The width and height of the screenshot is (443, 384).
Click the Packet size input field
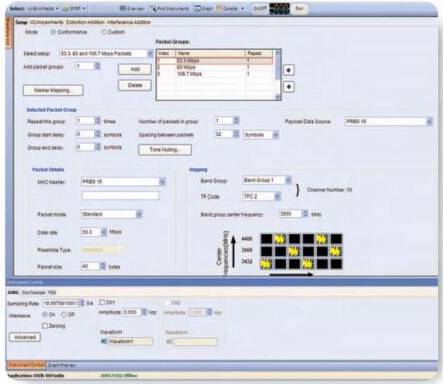pyautogui.click(x=90, y=266)
